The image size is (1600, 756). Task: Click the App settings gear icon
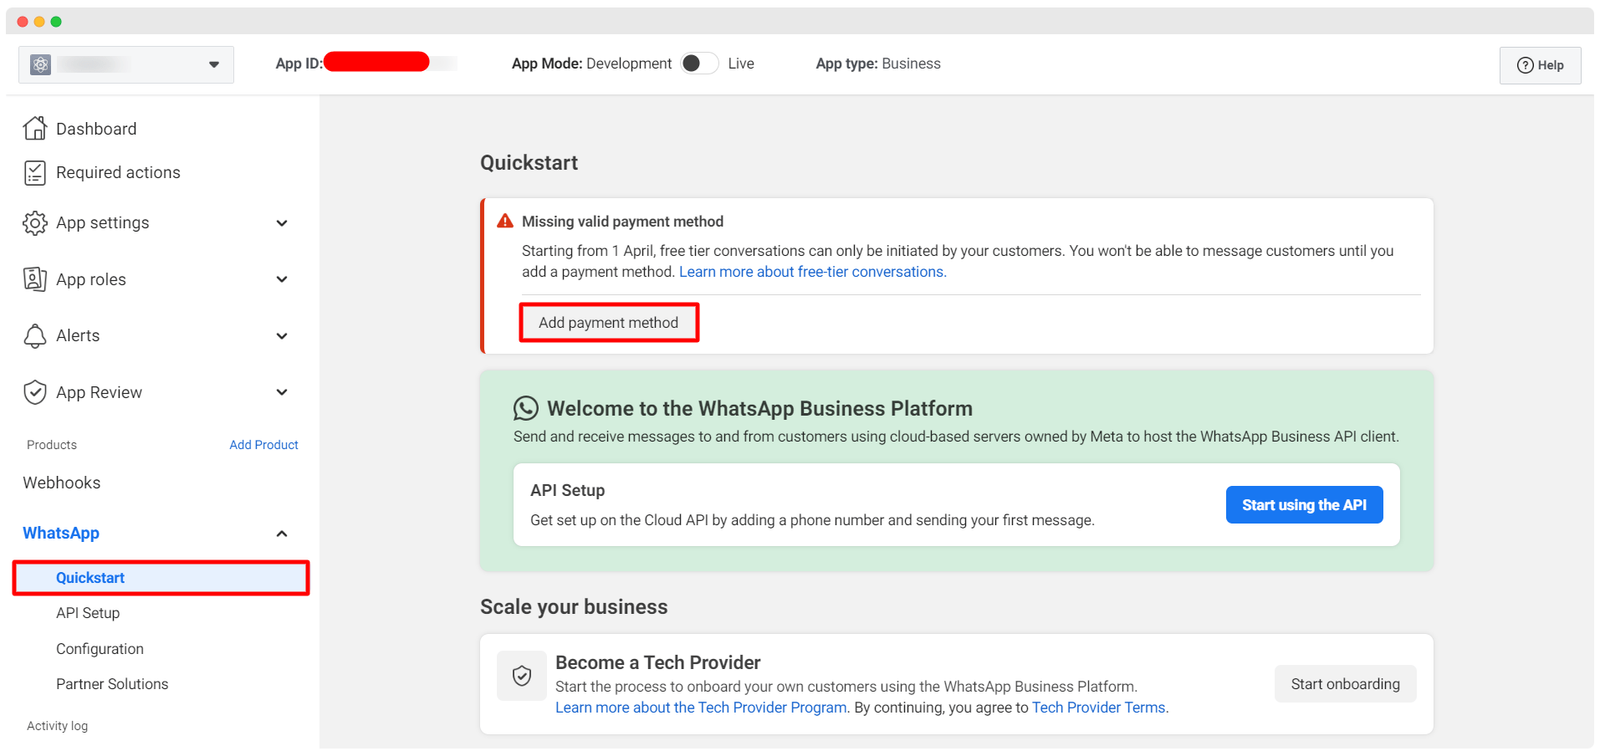point(35,223)
